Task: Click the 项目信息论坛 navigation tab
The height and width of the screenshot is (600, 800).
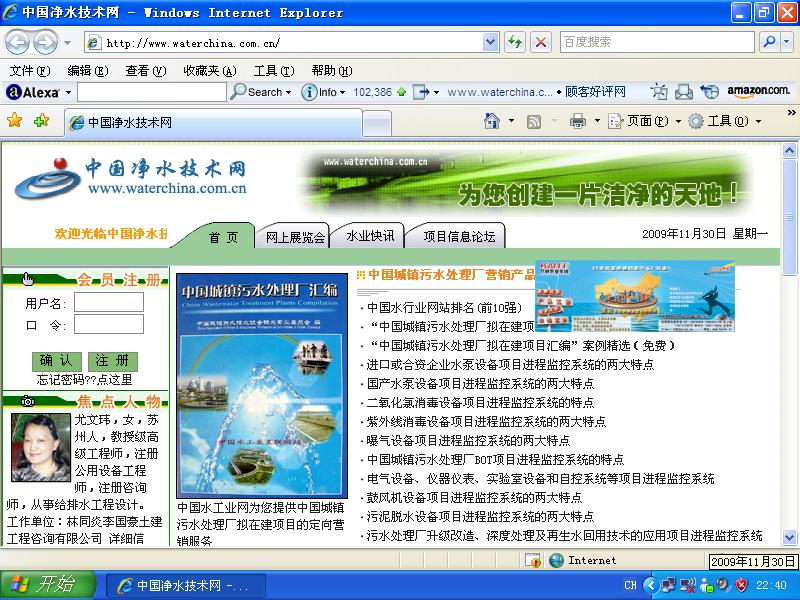Action: (x=459, y=236)
